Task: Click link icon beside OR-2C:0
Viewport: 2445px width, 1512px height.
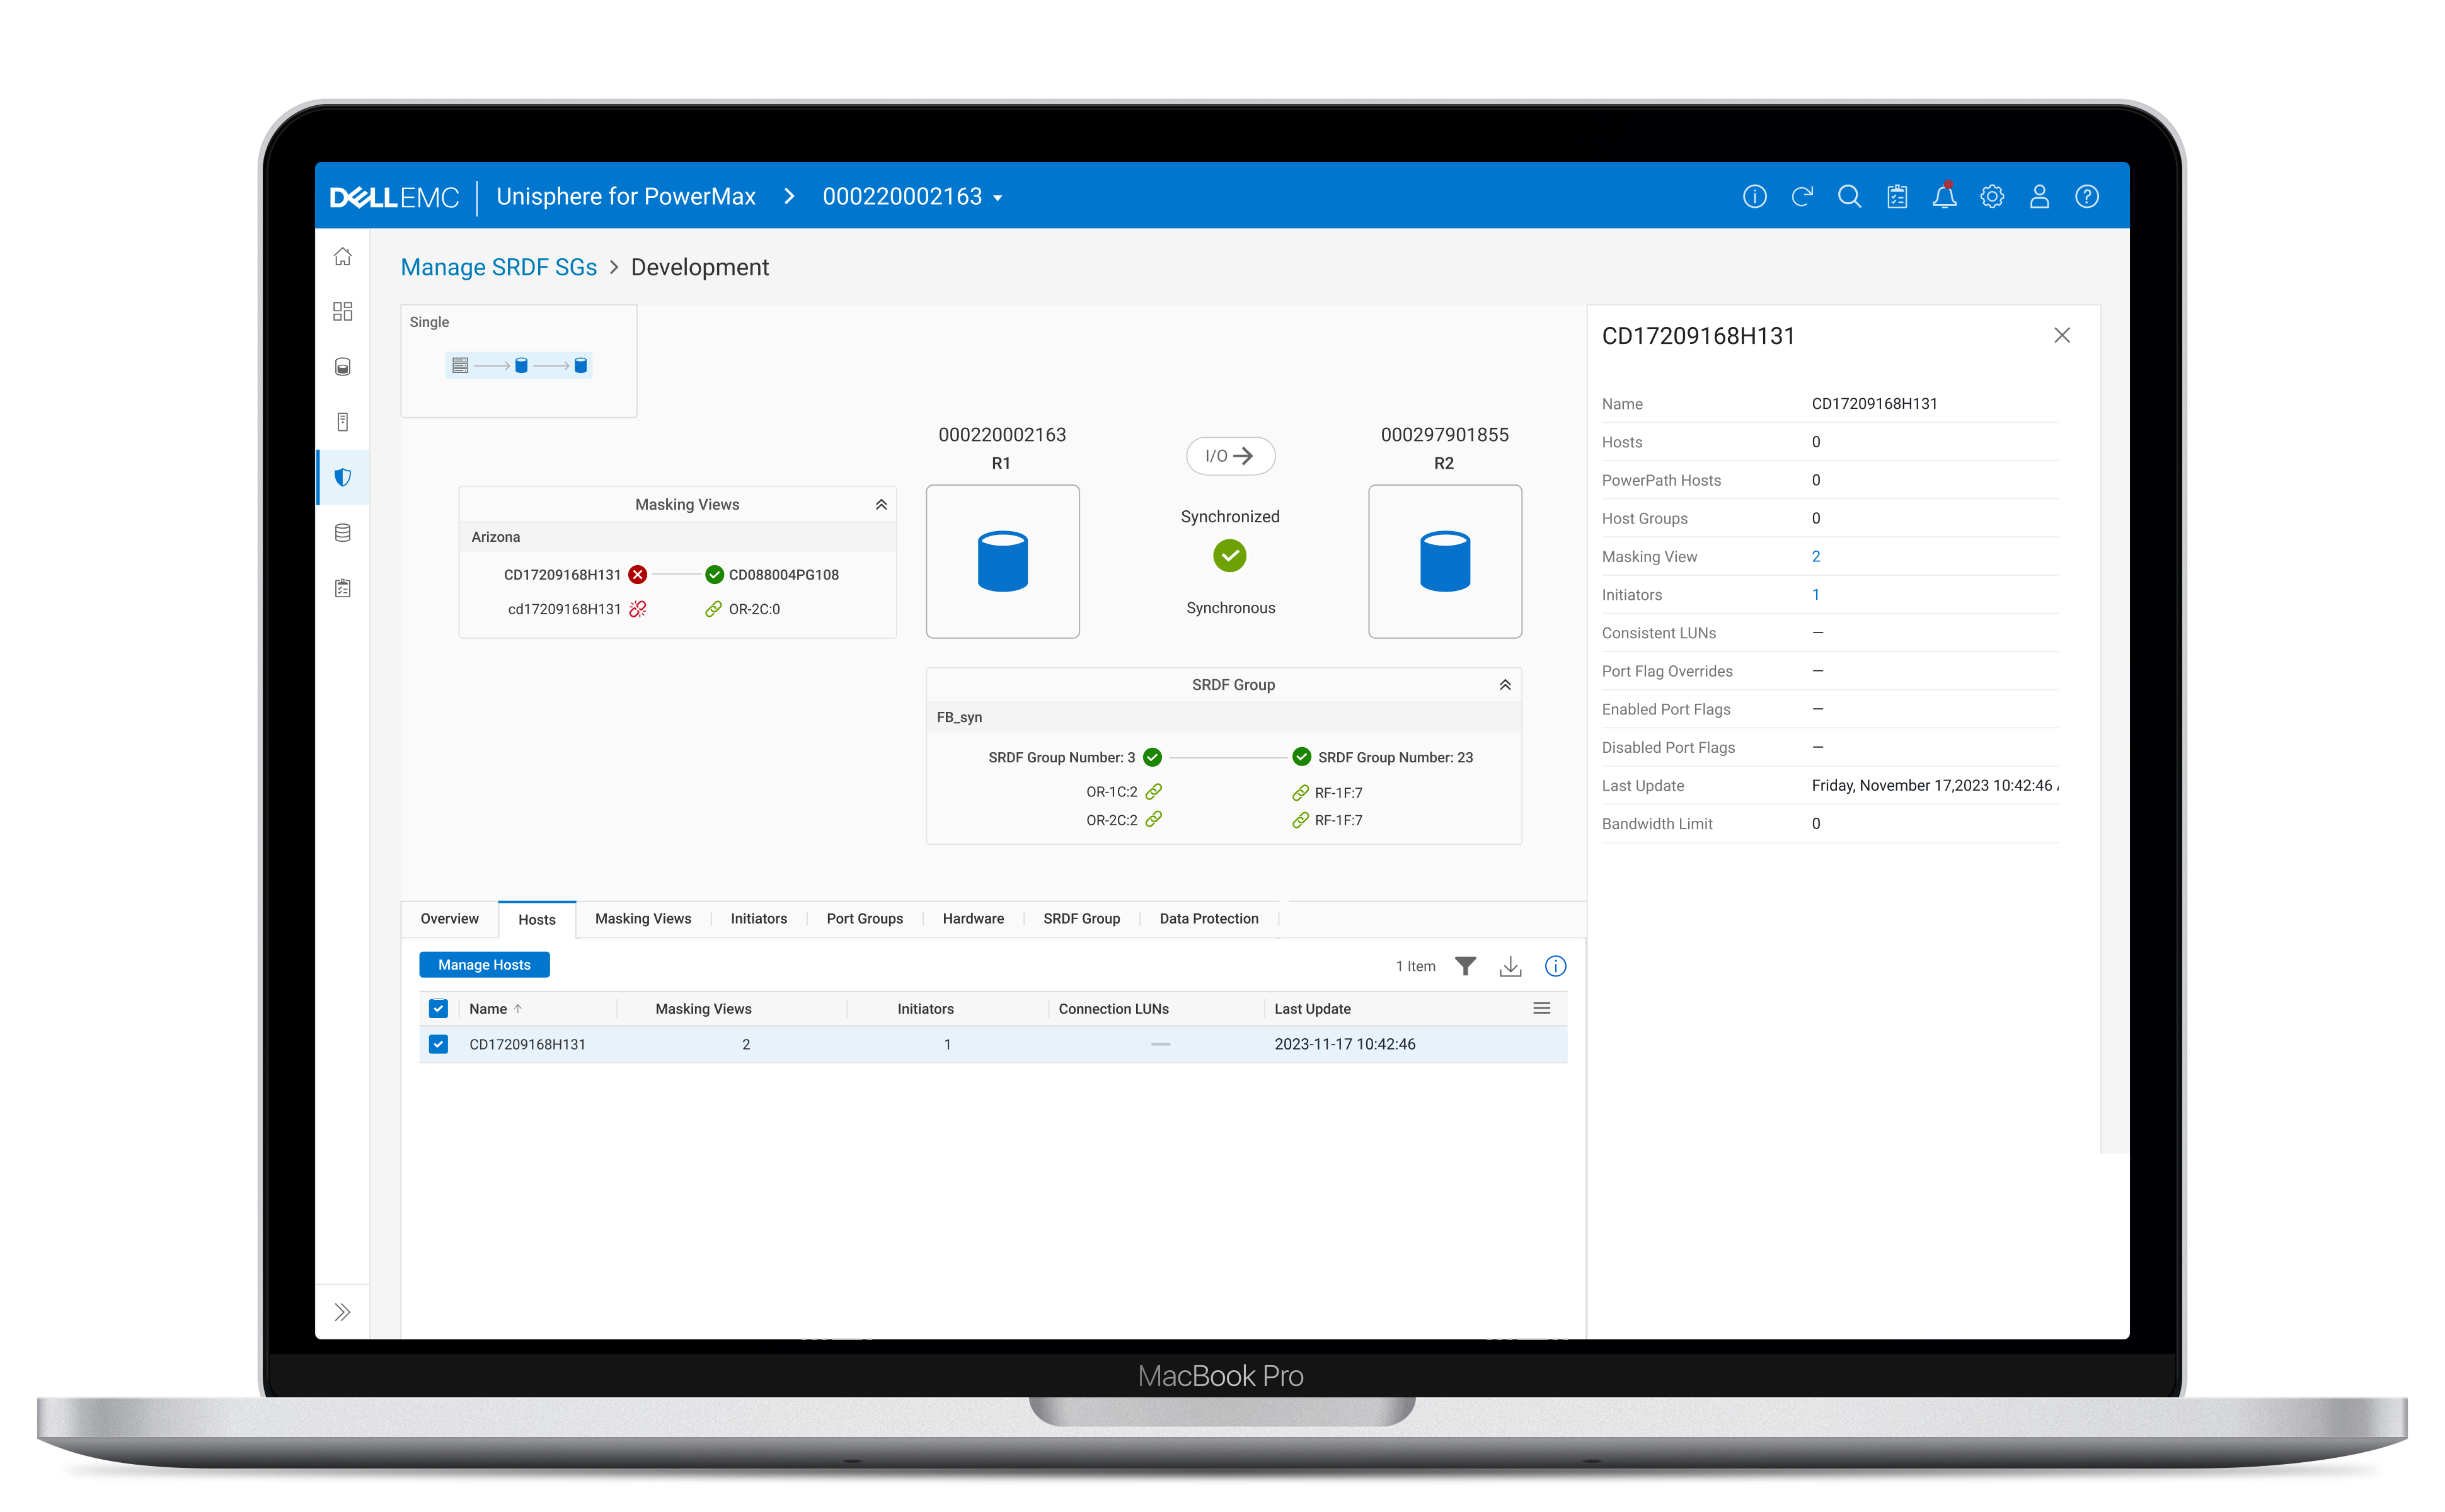Action: click(713, 609)
